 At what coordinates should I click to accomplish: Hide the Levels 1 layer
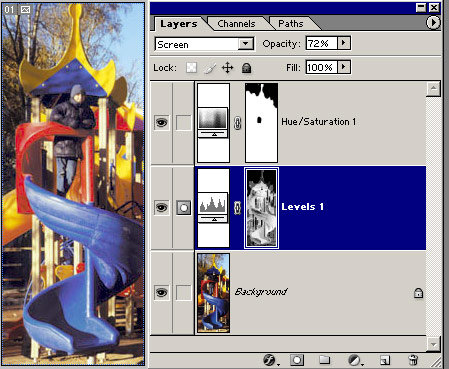162,208
